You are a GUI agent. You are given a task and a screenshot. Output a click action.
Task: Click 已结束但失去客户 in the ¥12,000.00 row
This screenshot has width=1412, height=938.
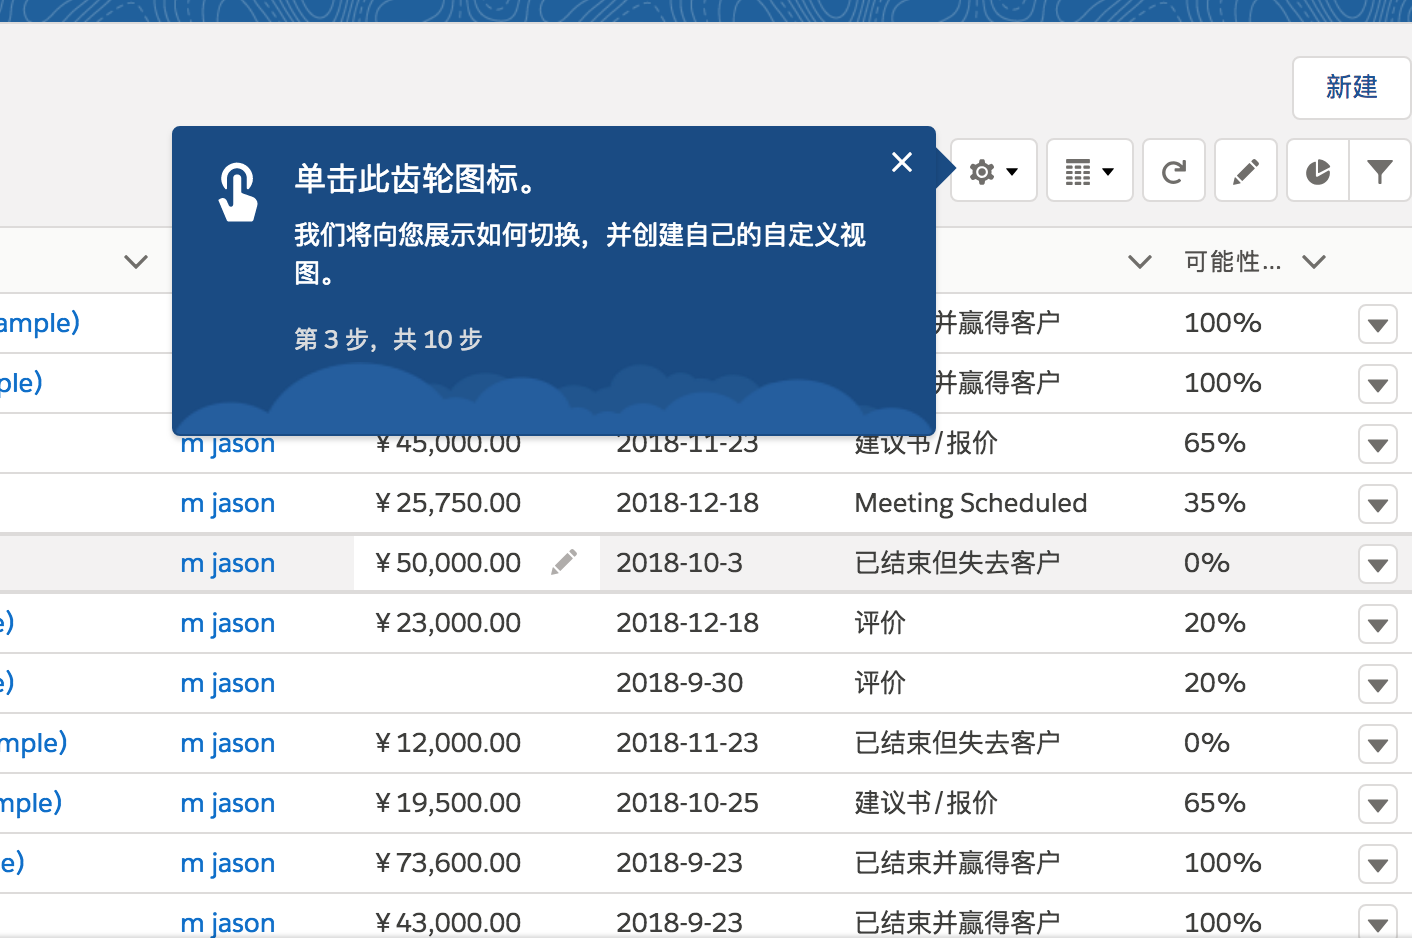957,743
